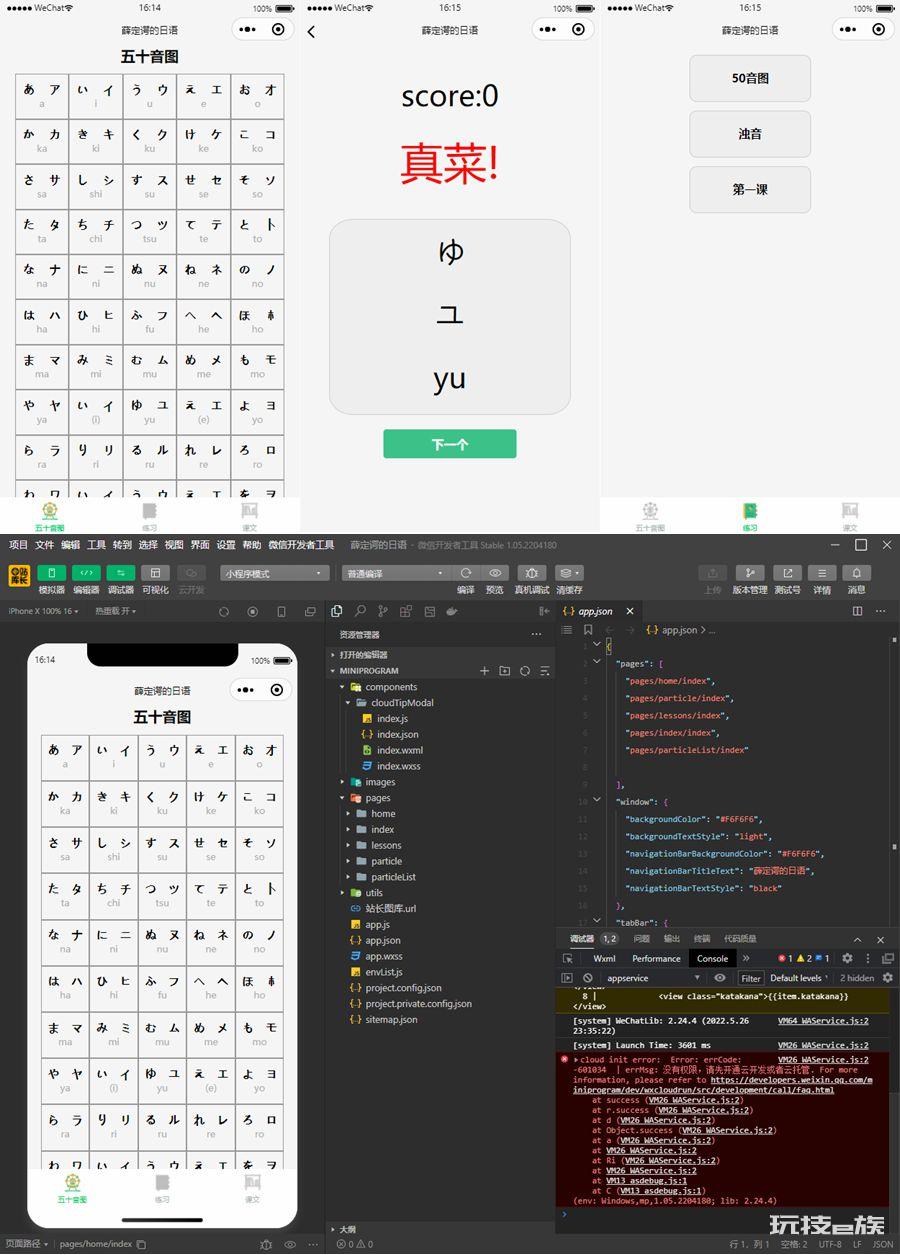Open the 文件 menu

click(x=44, y=545)
